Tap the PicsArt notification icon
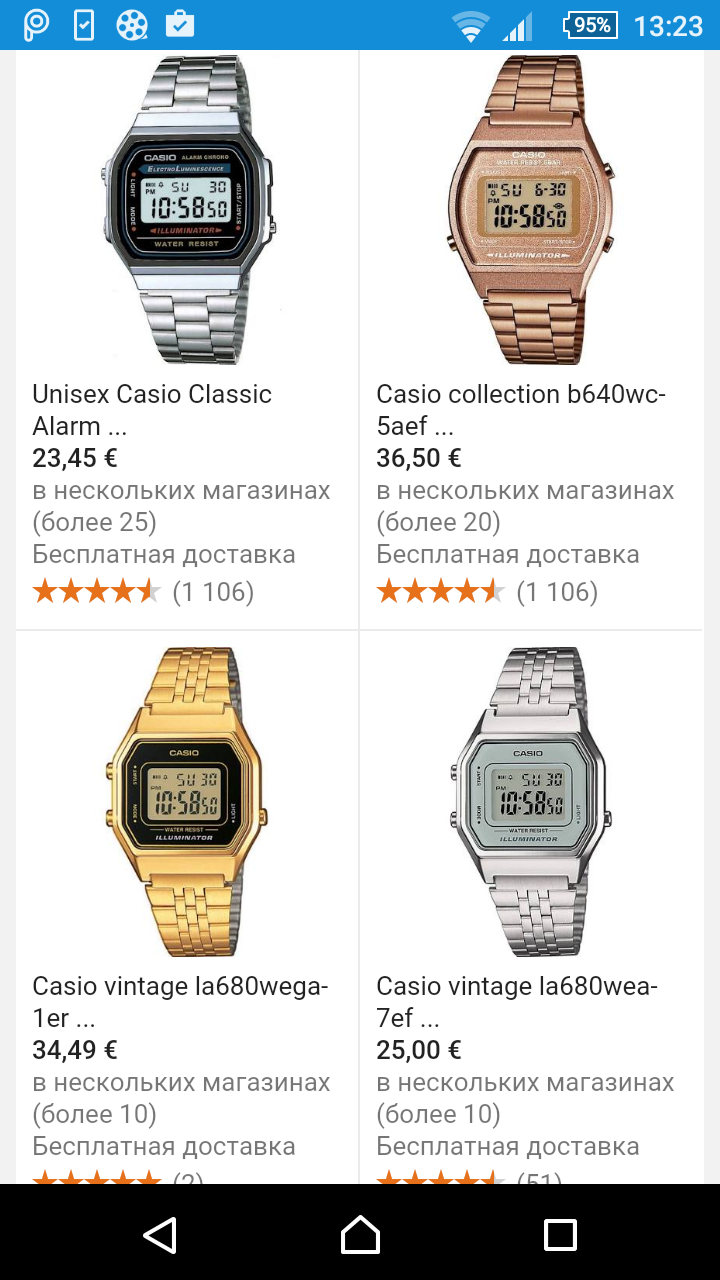 pos(36,25)
